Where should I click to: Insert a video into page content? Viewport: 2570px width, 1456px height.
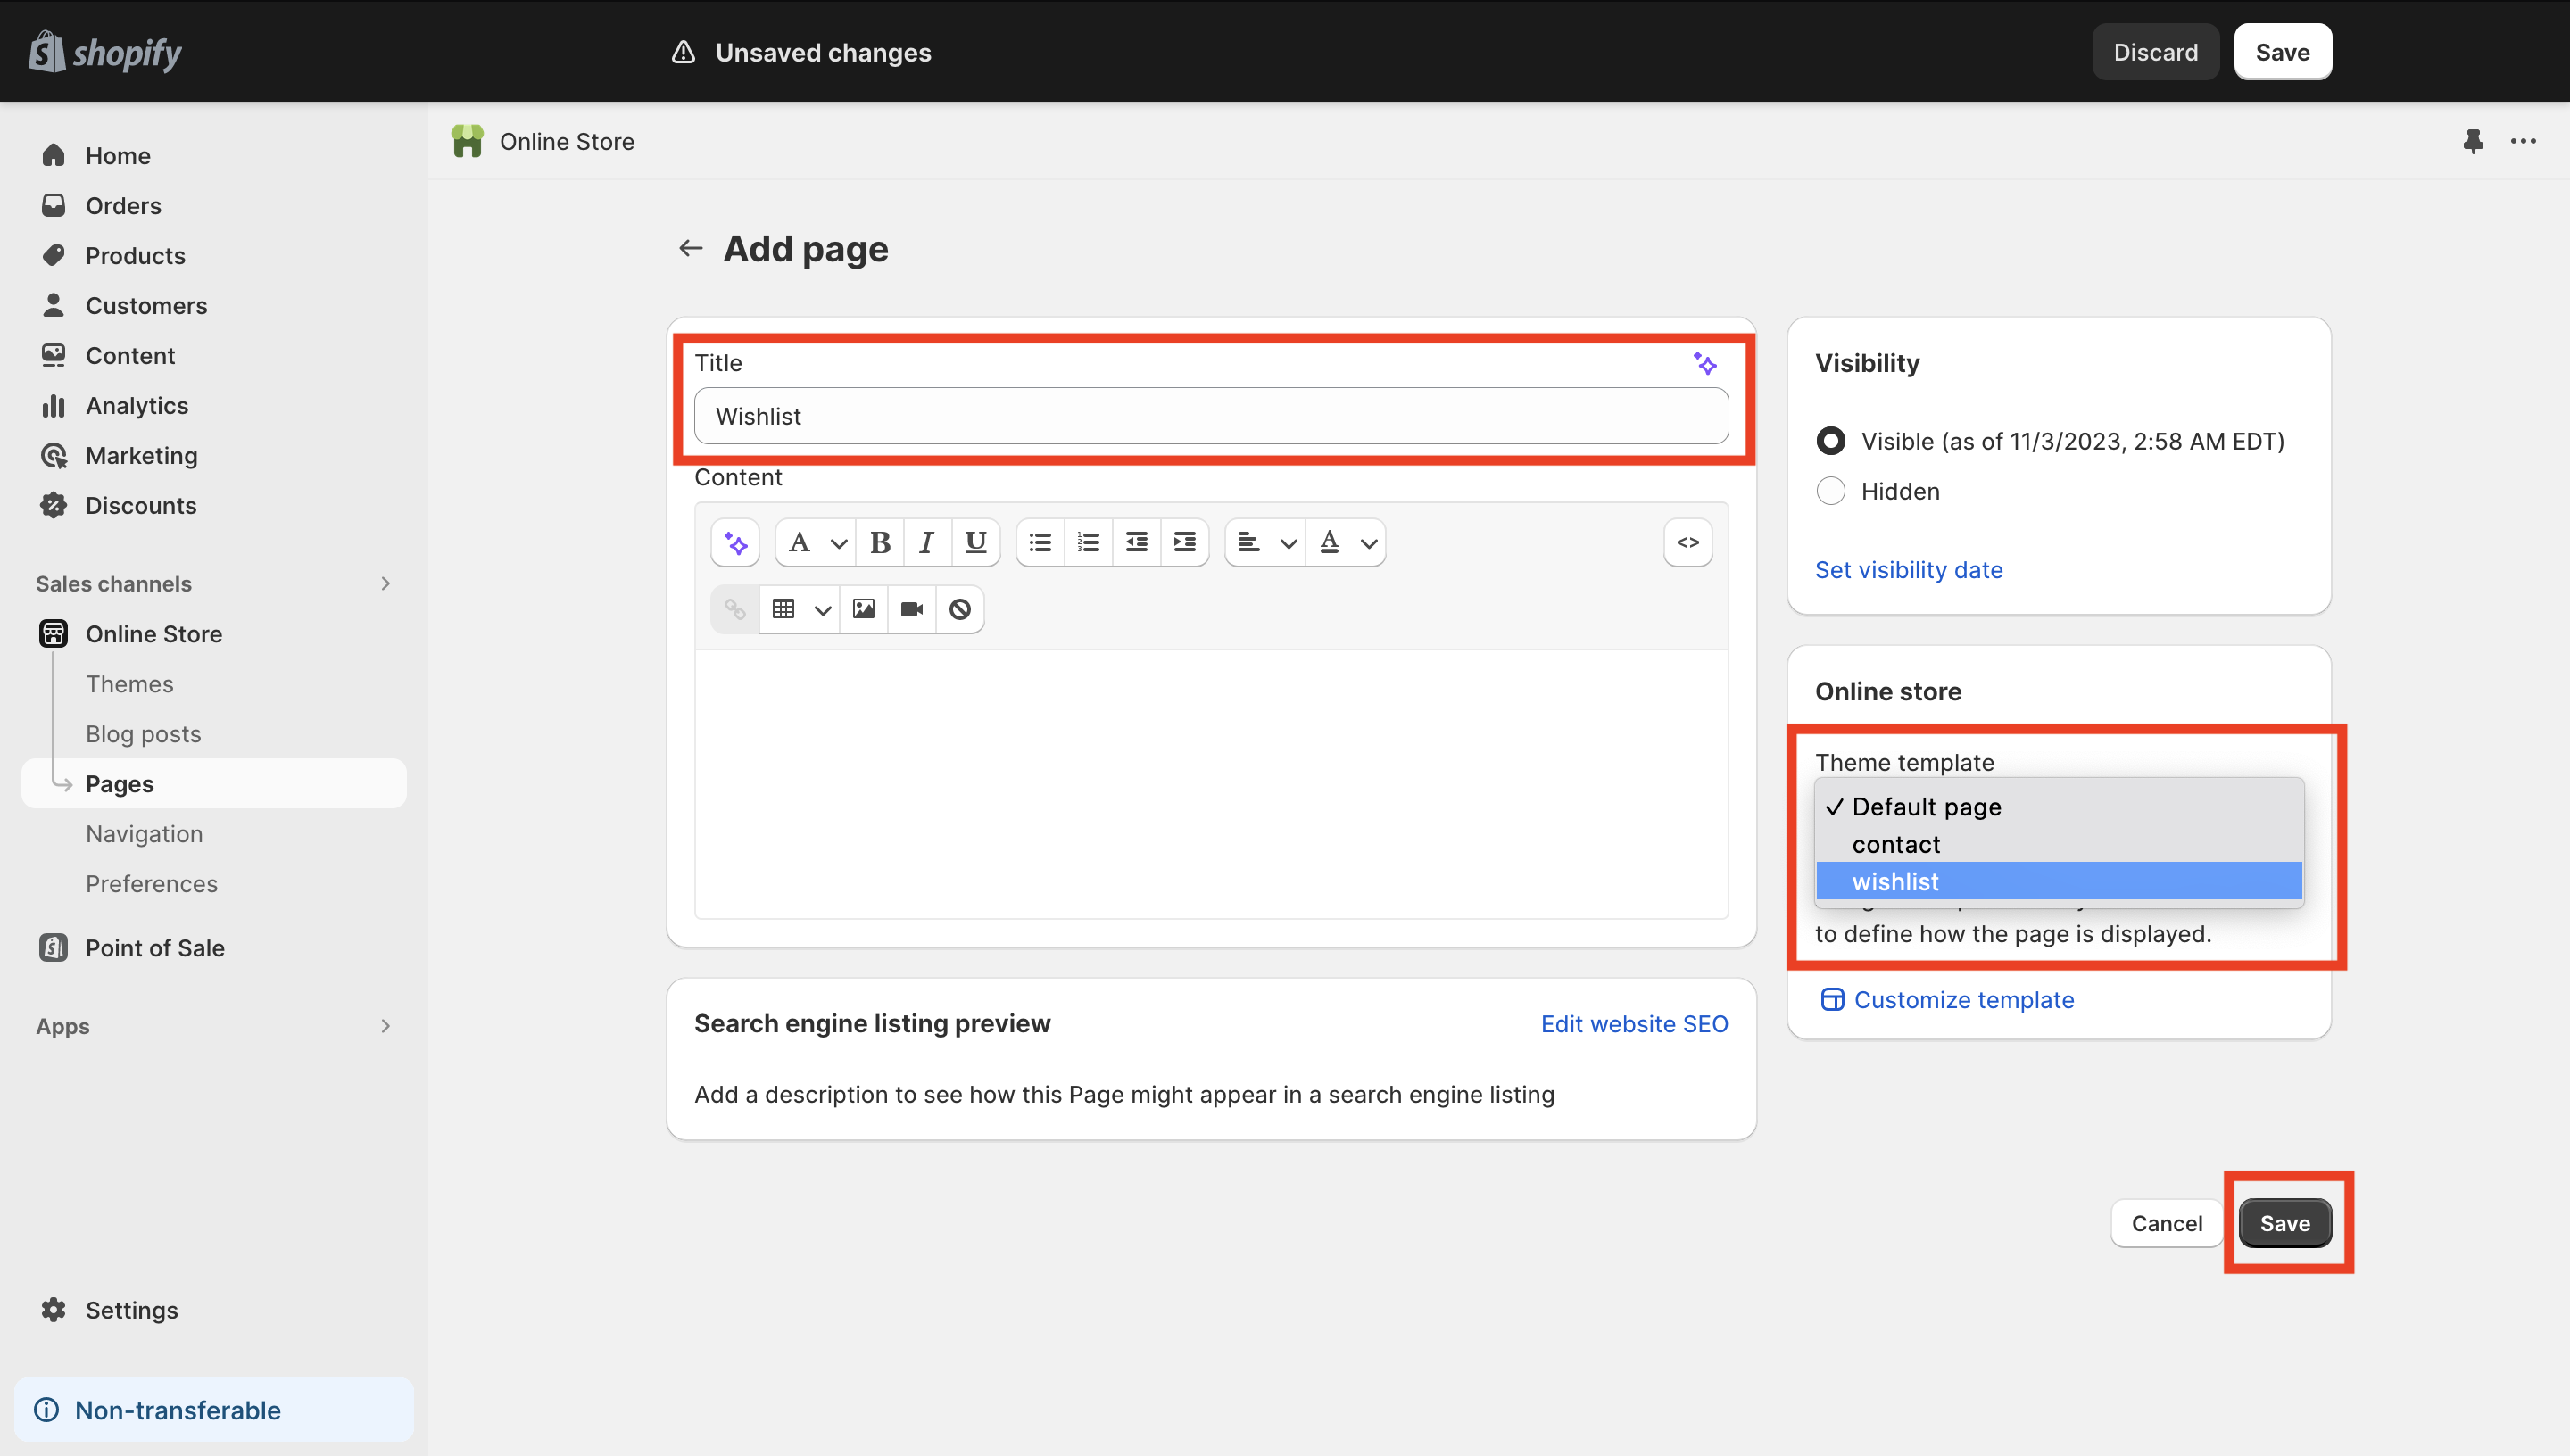(911, 609)
